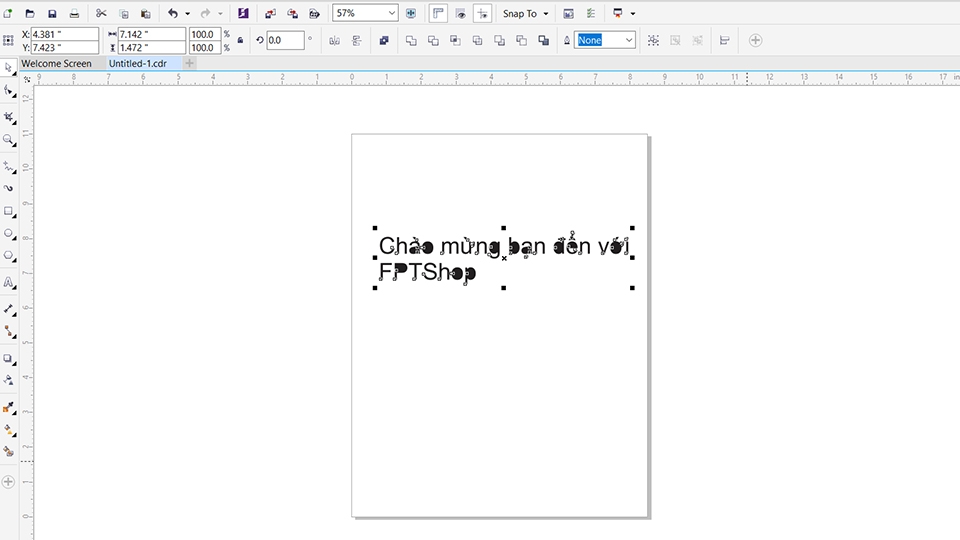Open the 57% zoom level dropdown

391,13
